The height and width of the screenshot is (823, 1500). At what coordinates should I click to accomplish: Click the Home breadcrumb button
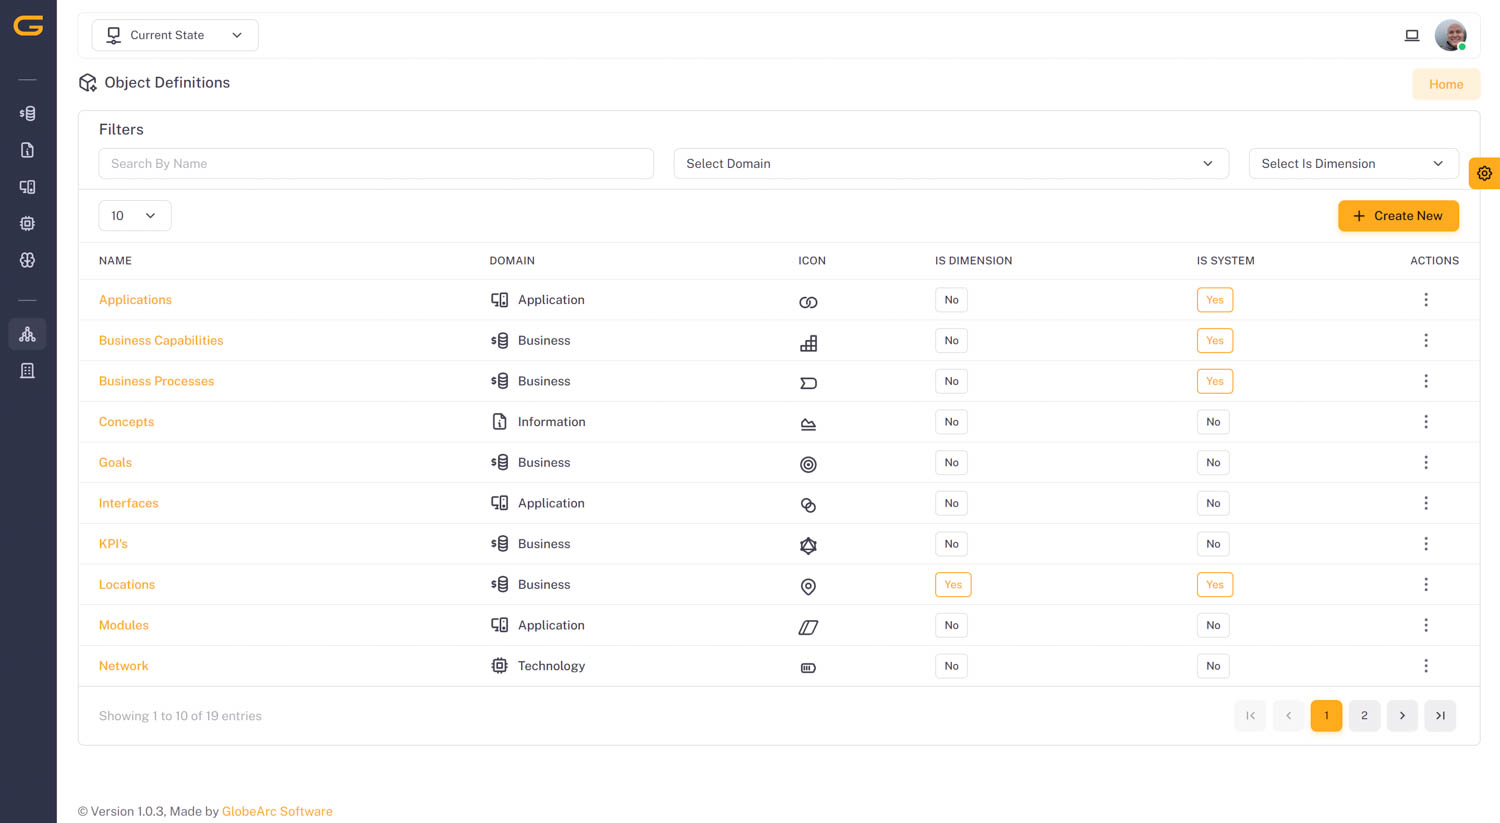pyautogui.click(x=1445, y=84)
